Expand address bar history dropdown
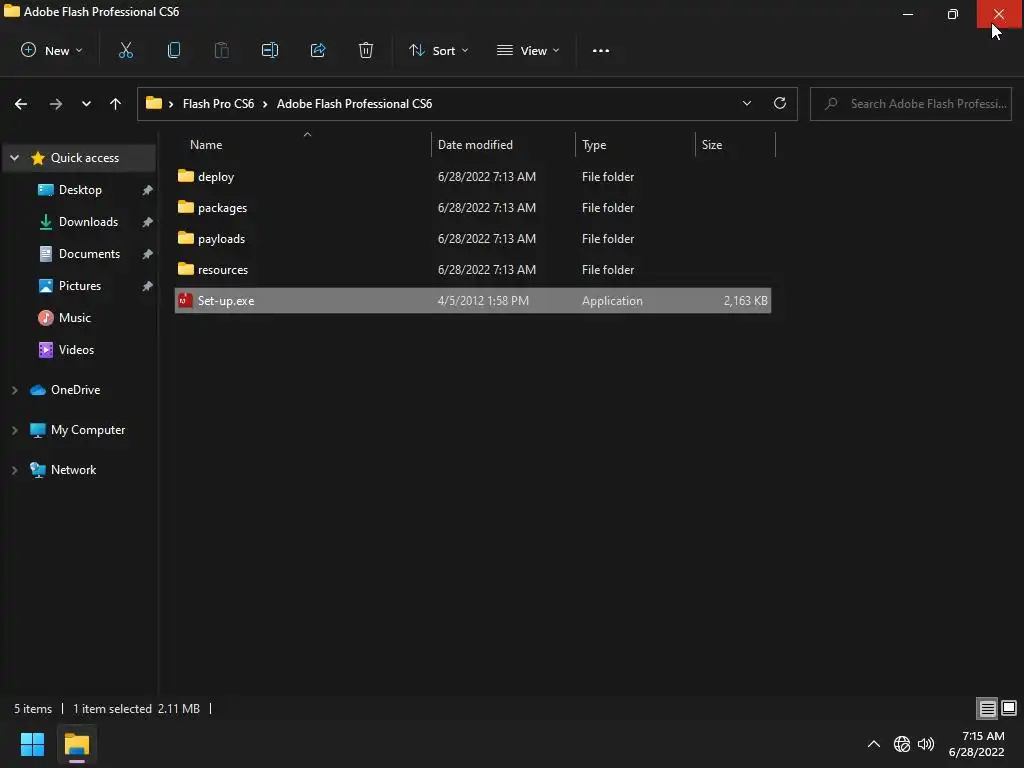The height and width of the screenshot is (768, 1024). coord(746,103)
